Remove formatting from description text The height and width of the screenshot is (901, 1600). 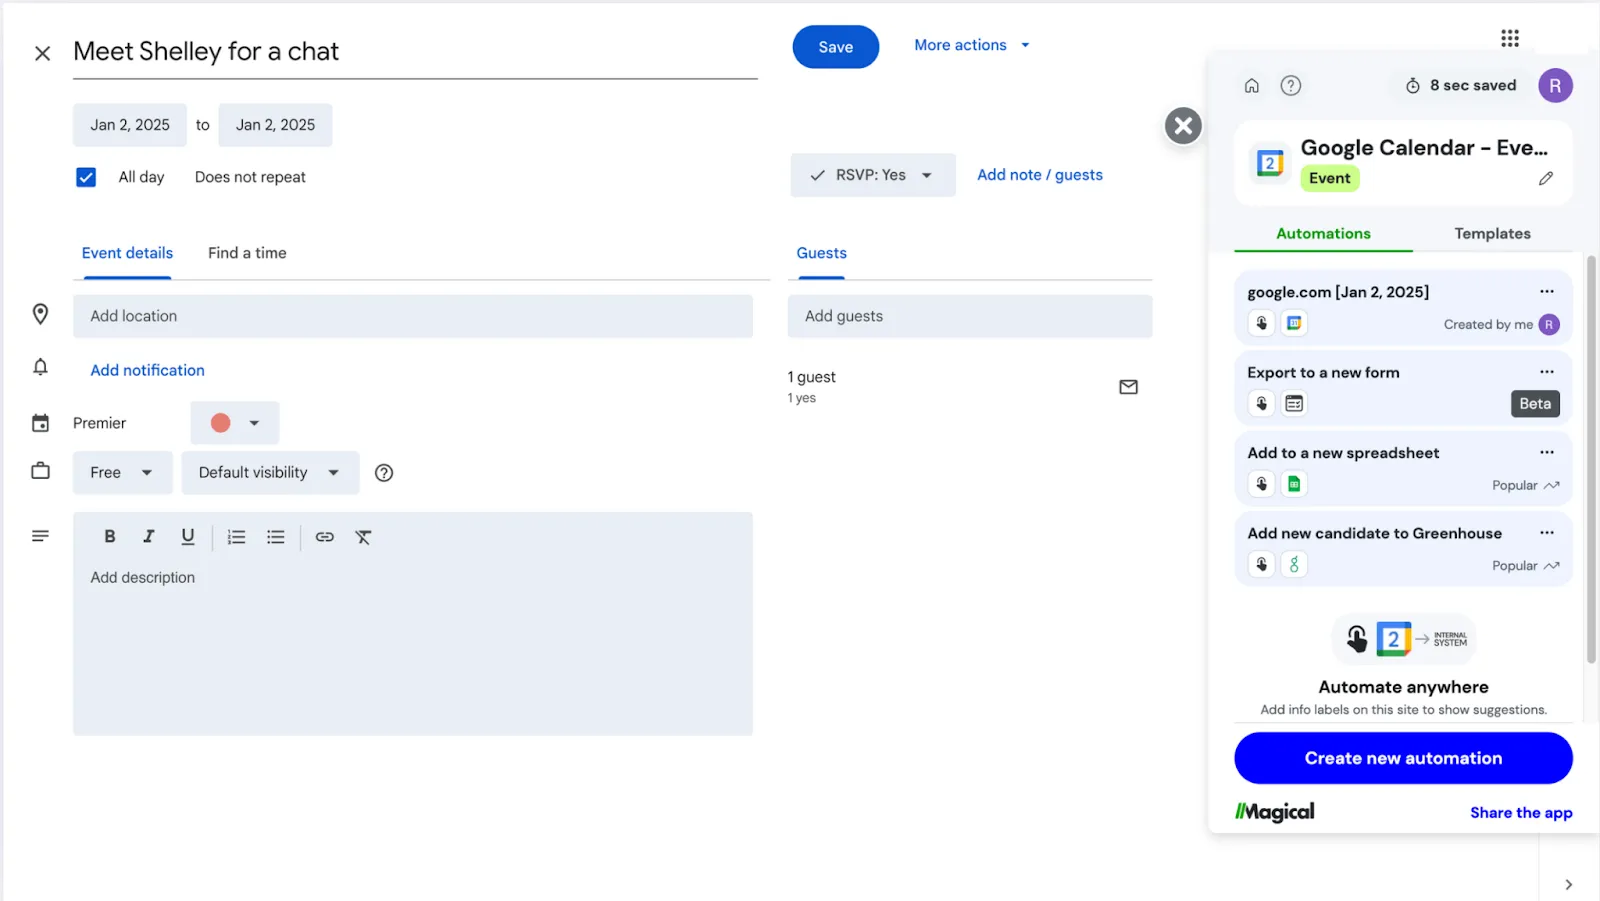tap(363, 537)
